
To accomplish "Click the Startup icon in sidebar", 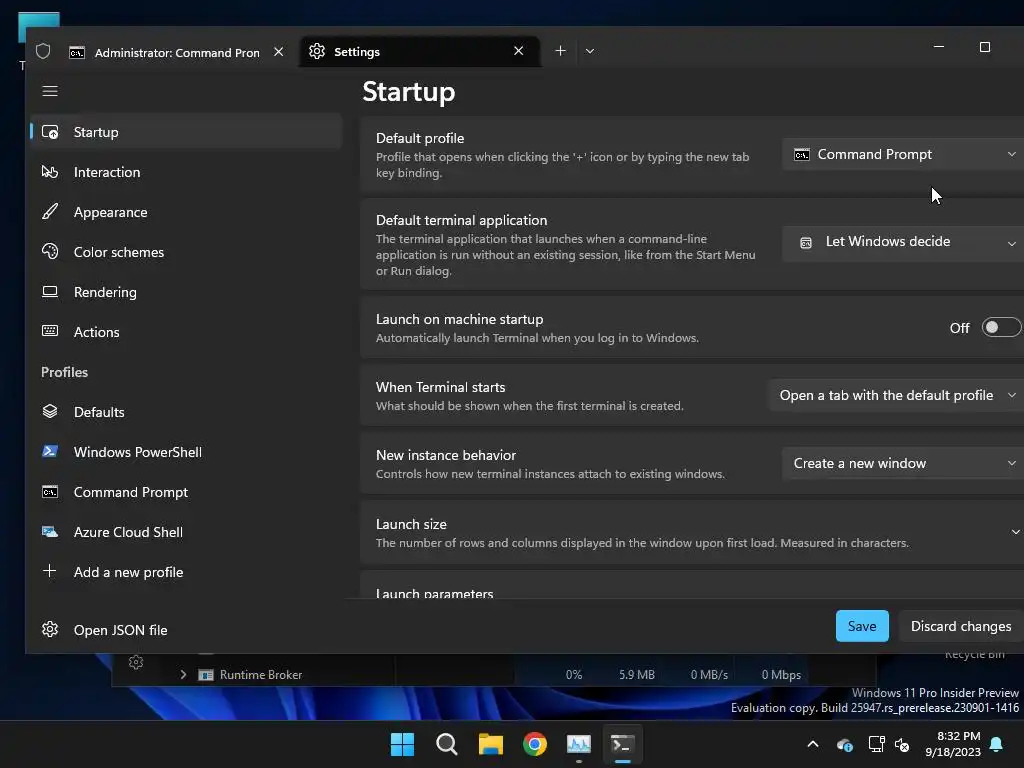I will (x=50, y=133).
